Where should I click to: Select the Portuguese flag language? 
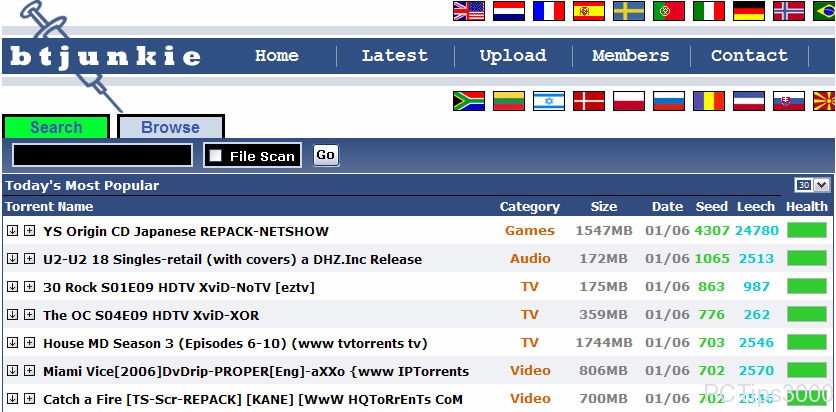pyautogui.click(x=669, y=11)
